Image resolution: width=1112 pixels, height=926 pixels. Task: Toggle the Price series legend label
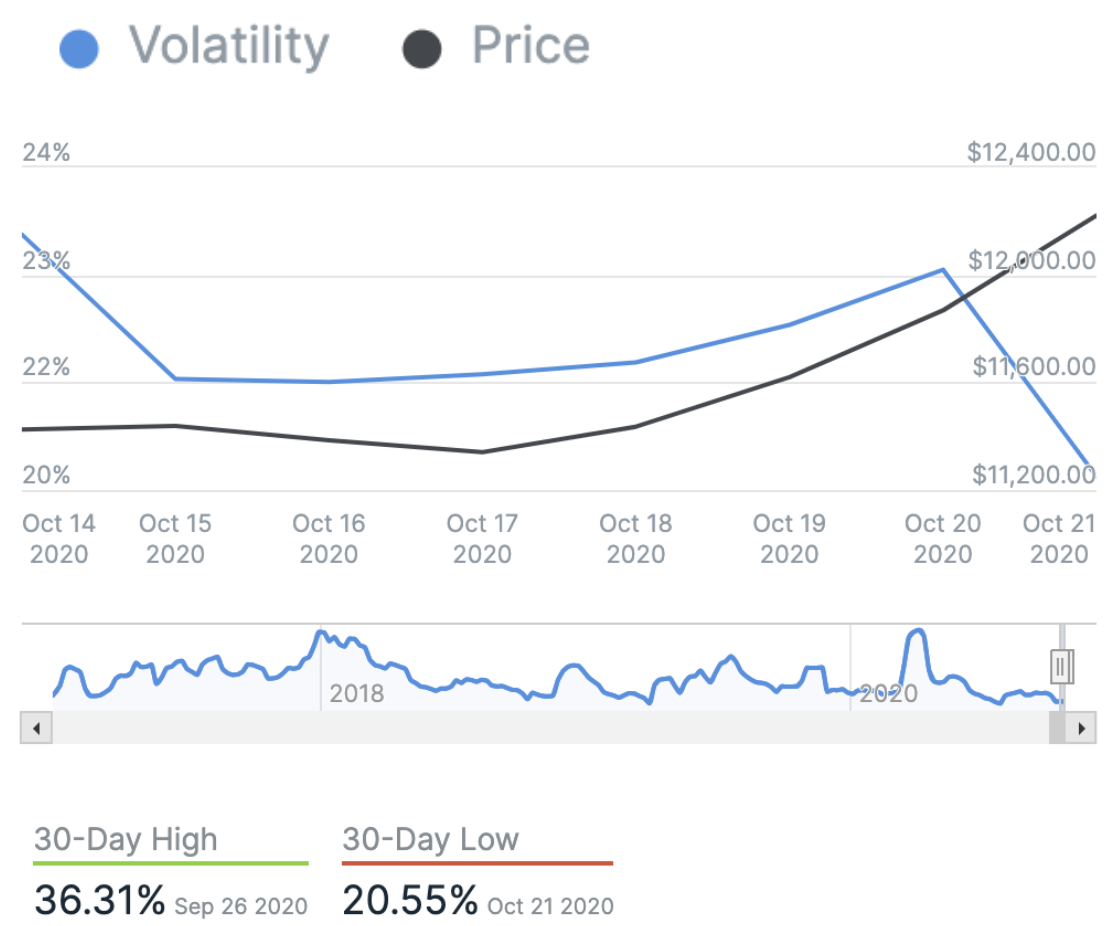pyautogui.click(x=530, y=46)
